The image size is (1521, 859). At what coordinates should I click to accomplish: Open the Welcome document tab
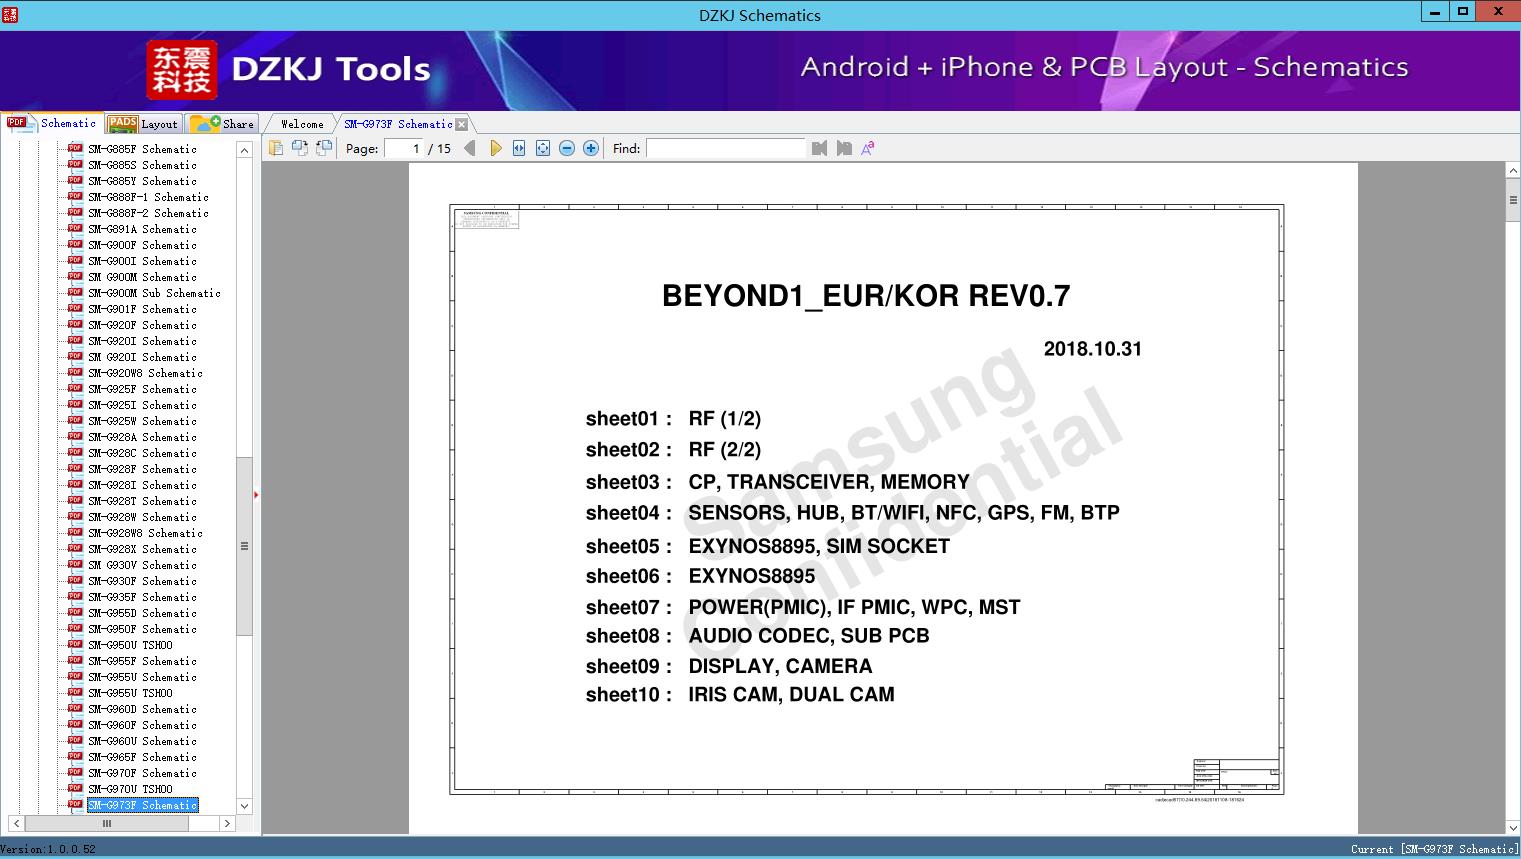coord(302,124)
